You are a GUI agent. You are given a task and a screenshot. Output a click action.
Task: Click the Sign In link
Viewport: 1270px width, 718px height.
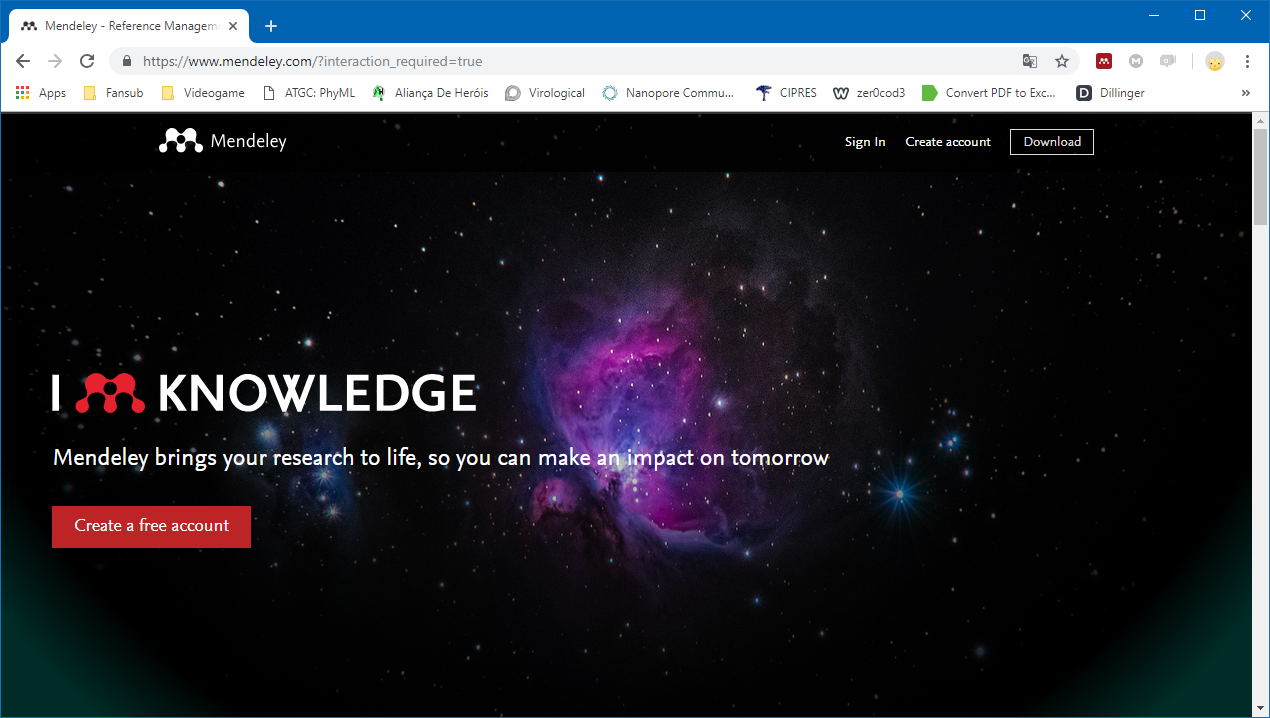[x=865, y=142]
